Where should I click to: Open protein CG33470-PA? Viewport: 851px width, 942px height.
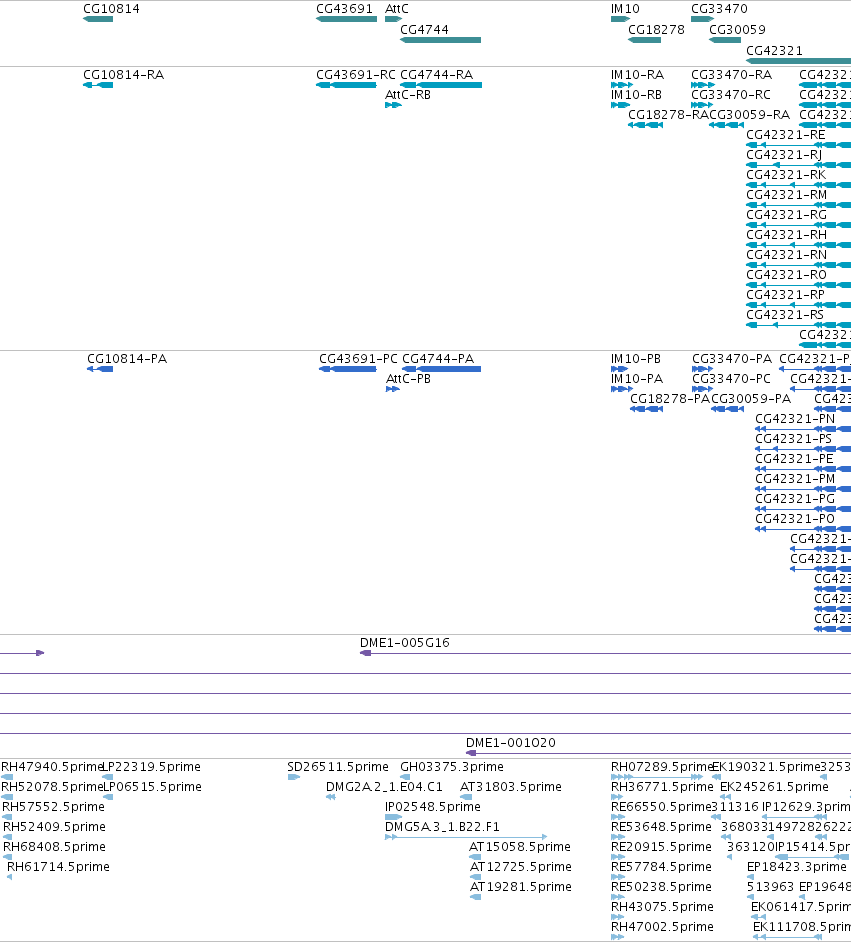[x=732, y=359]
